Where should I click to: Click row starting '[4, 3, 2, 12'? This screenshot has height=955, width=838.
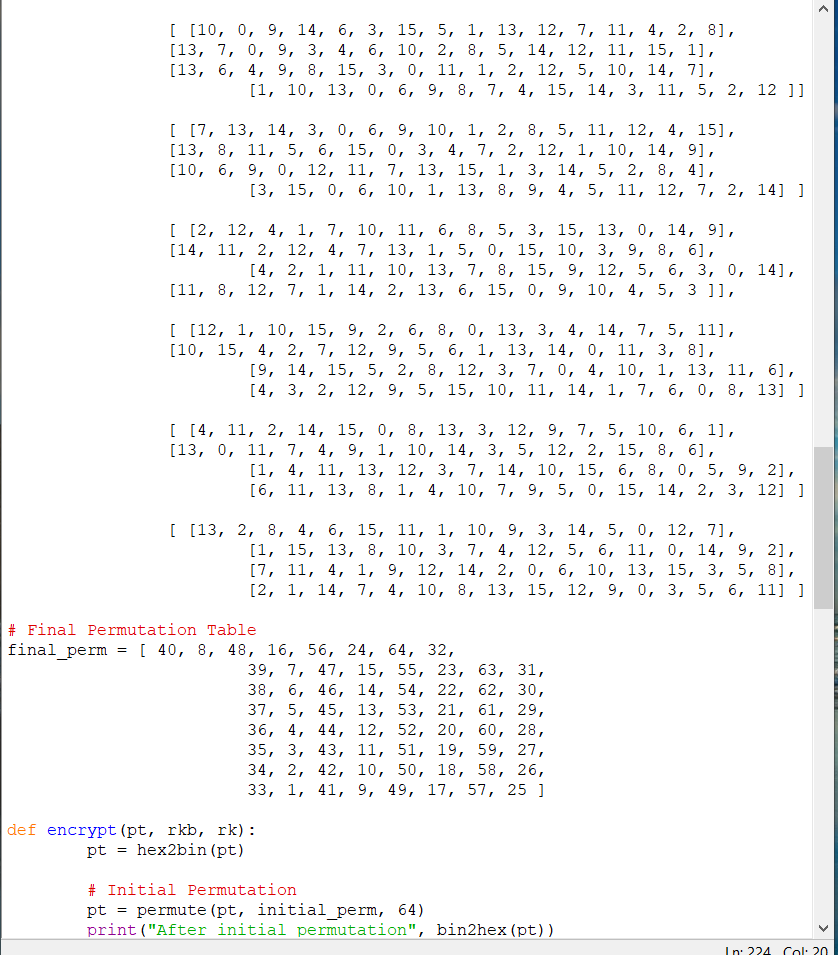point(527,390)
